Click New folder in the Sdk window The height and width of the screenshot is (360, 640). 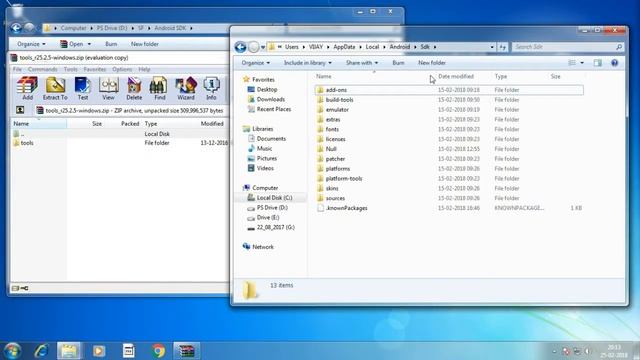(432, 63)
